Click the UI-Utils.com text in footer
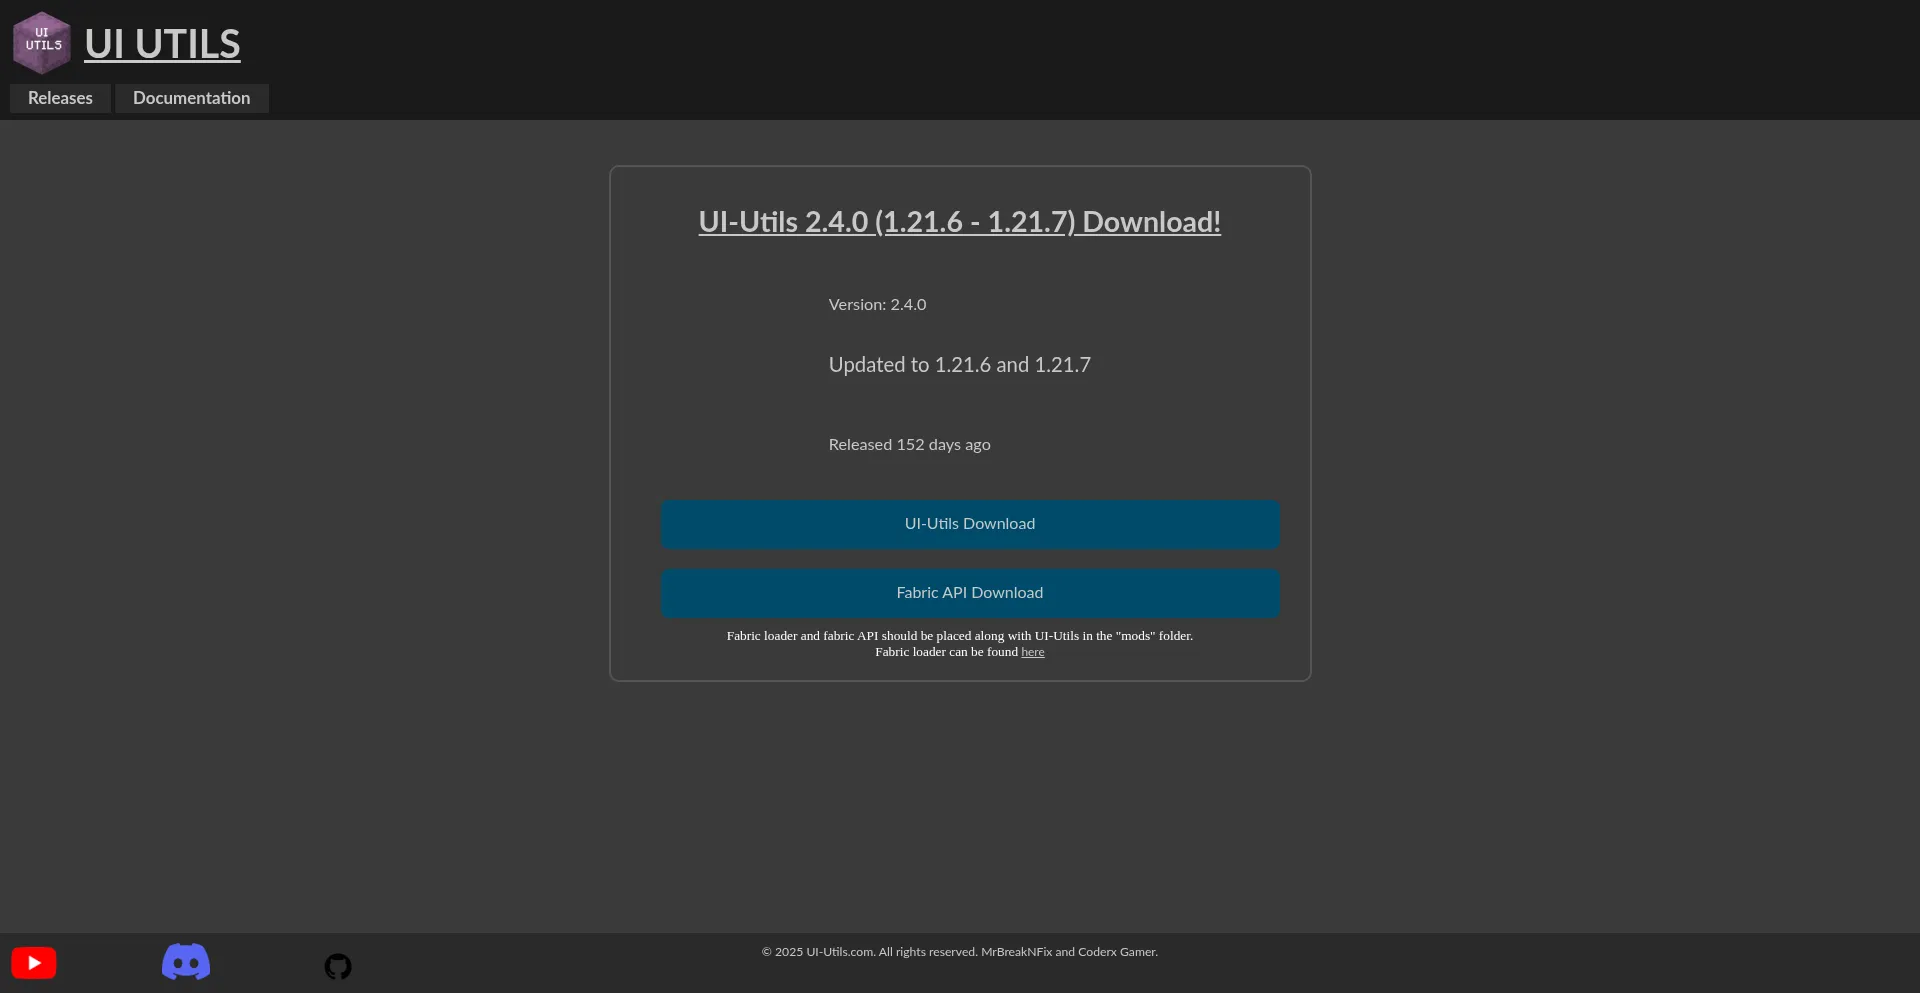 (840, 952)
